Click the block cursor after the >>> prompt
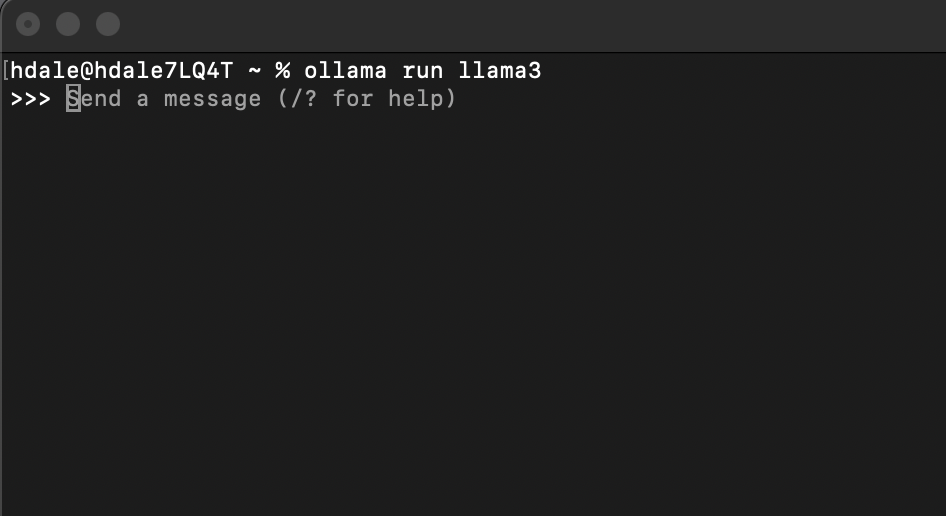Image resolution: width=946 pixels, height=516 pixels. pyautogui.click(x=74, y=98)
